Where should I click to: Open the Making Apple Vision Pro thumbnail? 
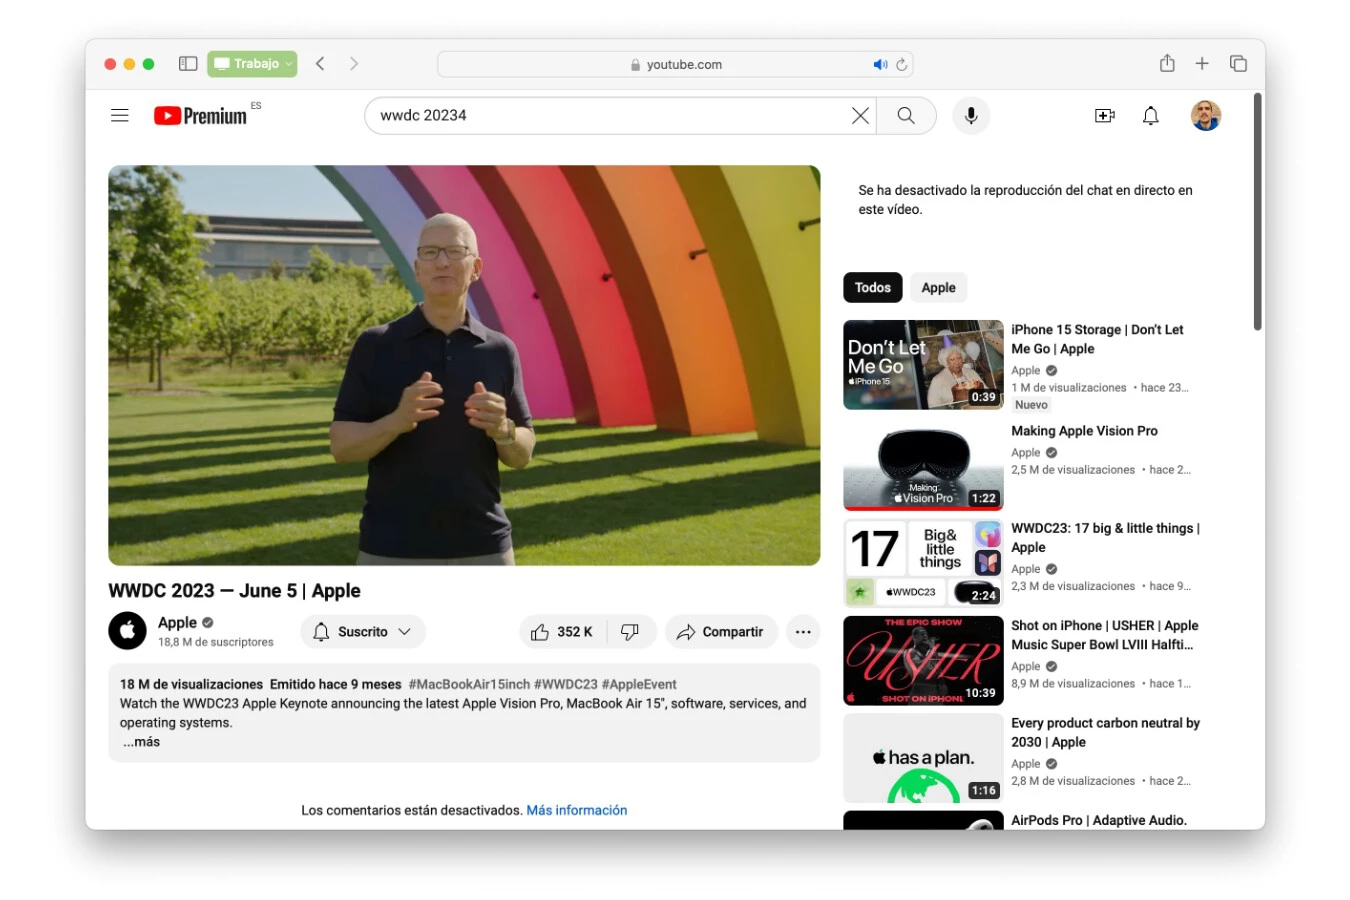(923, 466)
